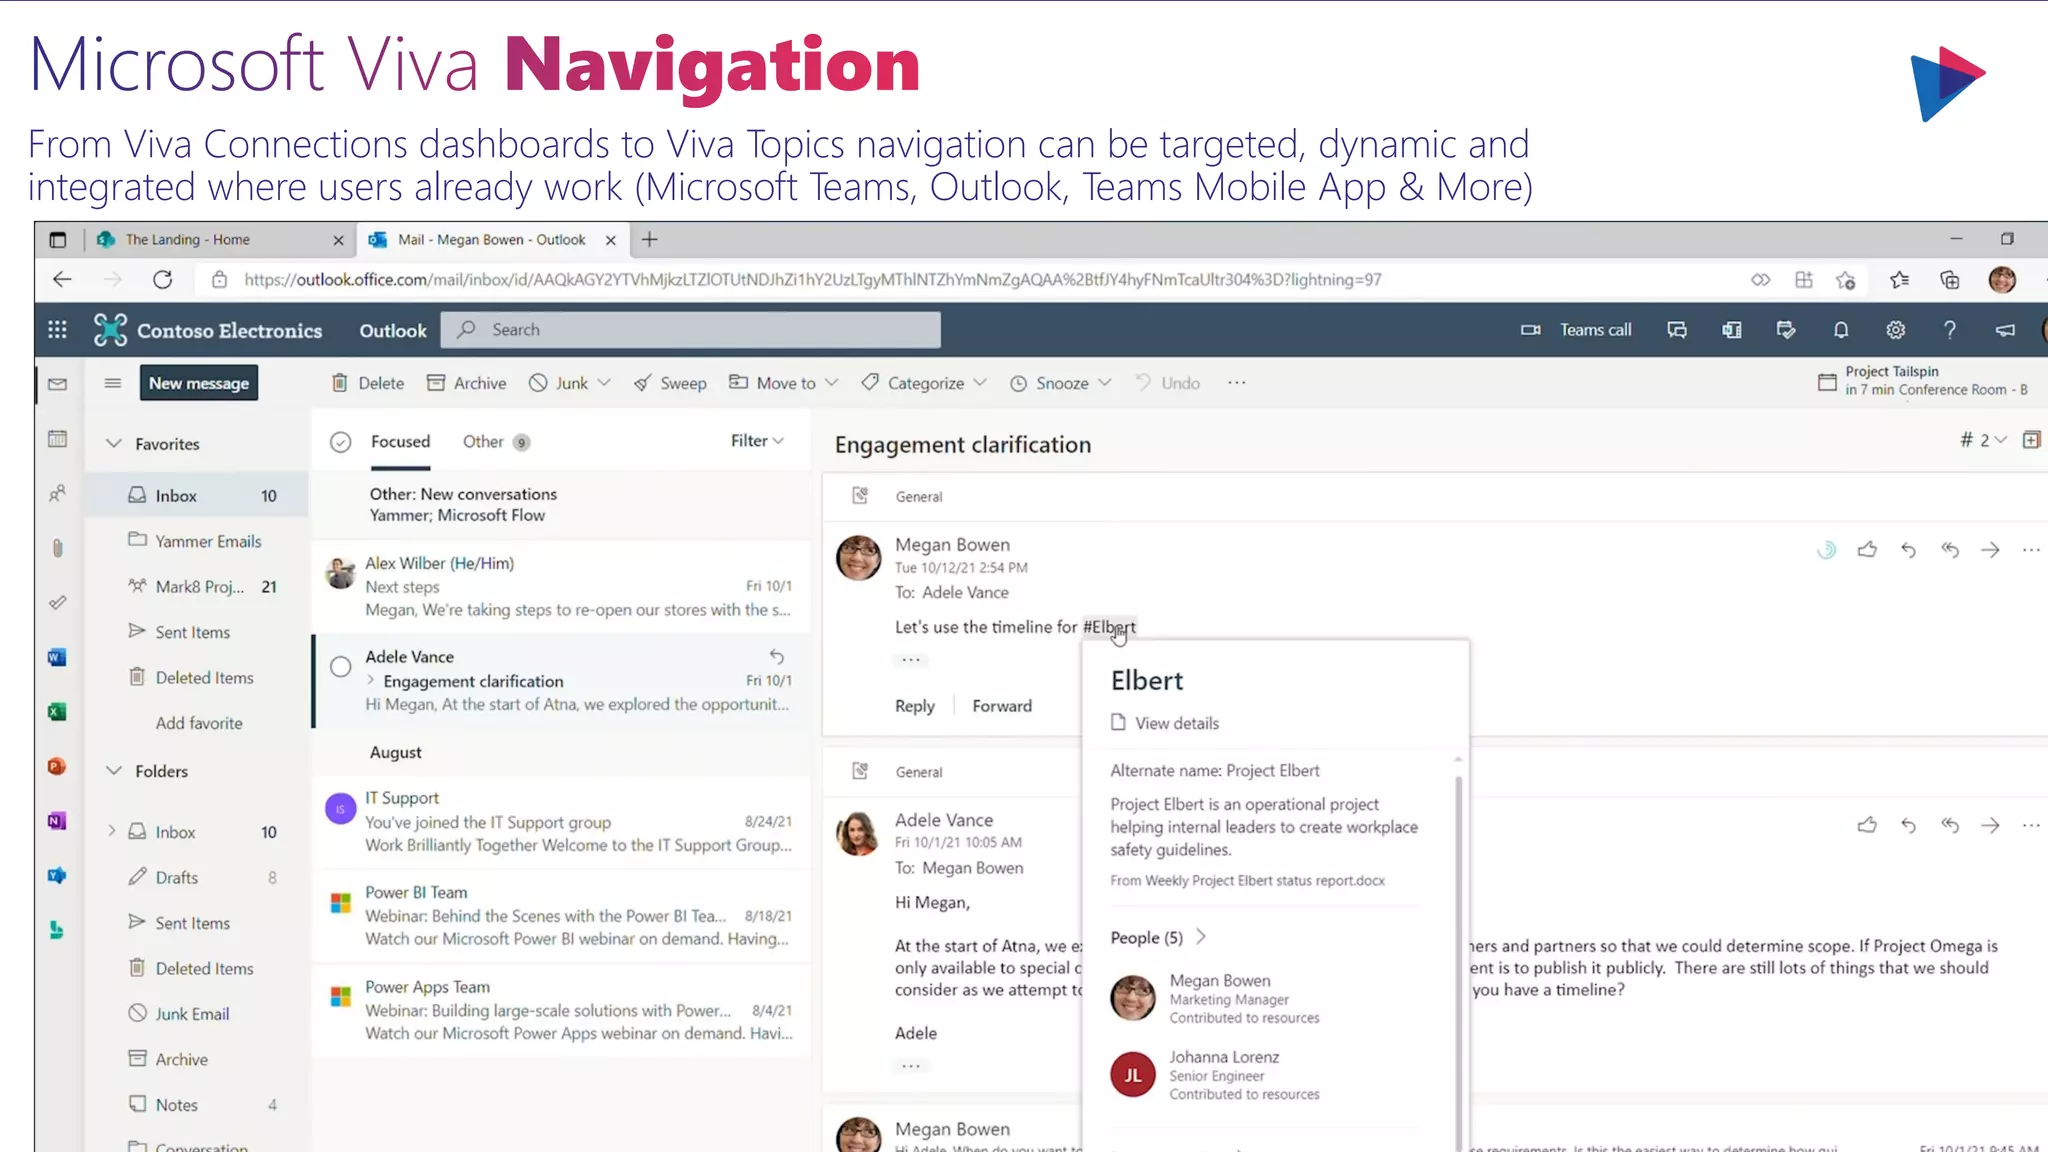Open the Categorize dropdown
The width and height of the screenshot is (2048, 1152).
coord(980,383)
